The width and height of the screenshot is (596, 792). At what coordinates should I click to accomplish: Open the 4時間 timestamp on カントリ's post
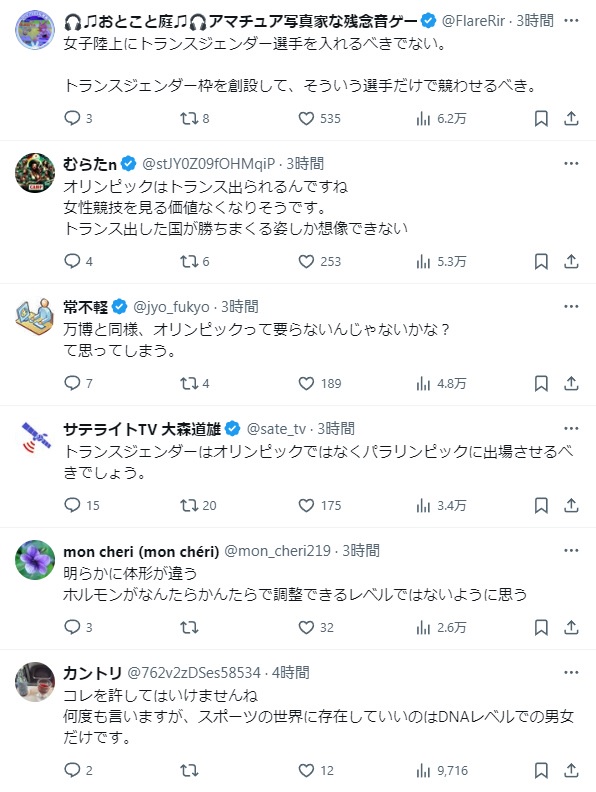point(291,673)
